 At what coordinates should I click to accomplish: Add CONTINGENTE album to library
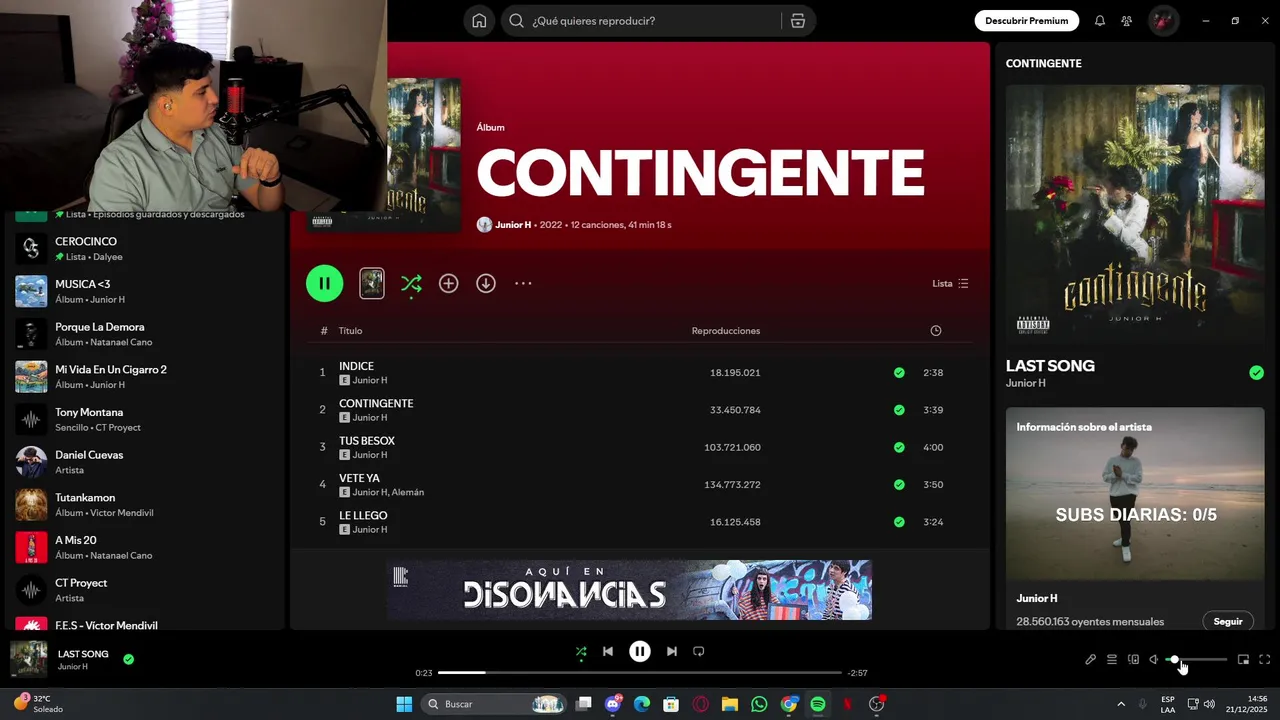[x=449, y=284]
